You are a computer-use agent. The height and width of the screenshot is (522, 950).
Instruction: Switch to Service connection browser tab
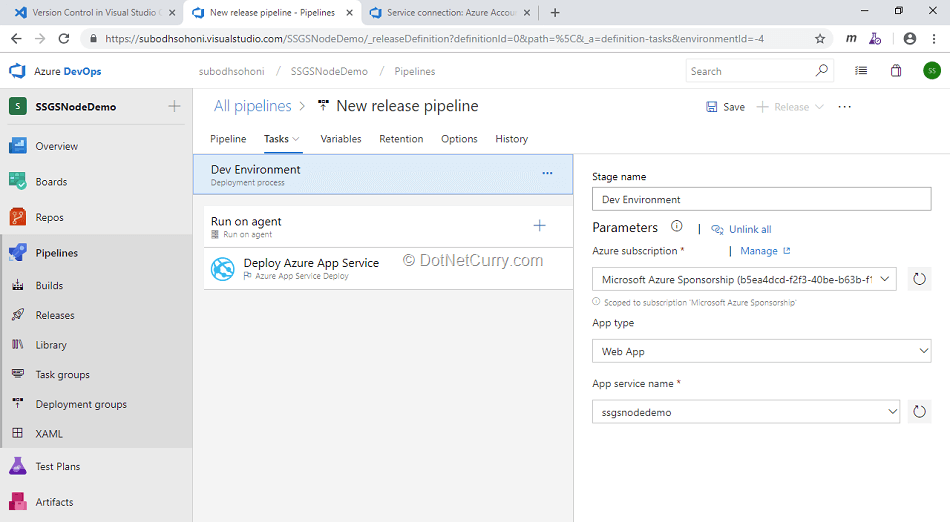pos(450,12)
